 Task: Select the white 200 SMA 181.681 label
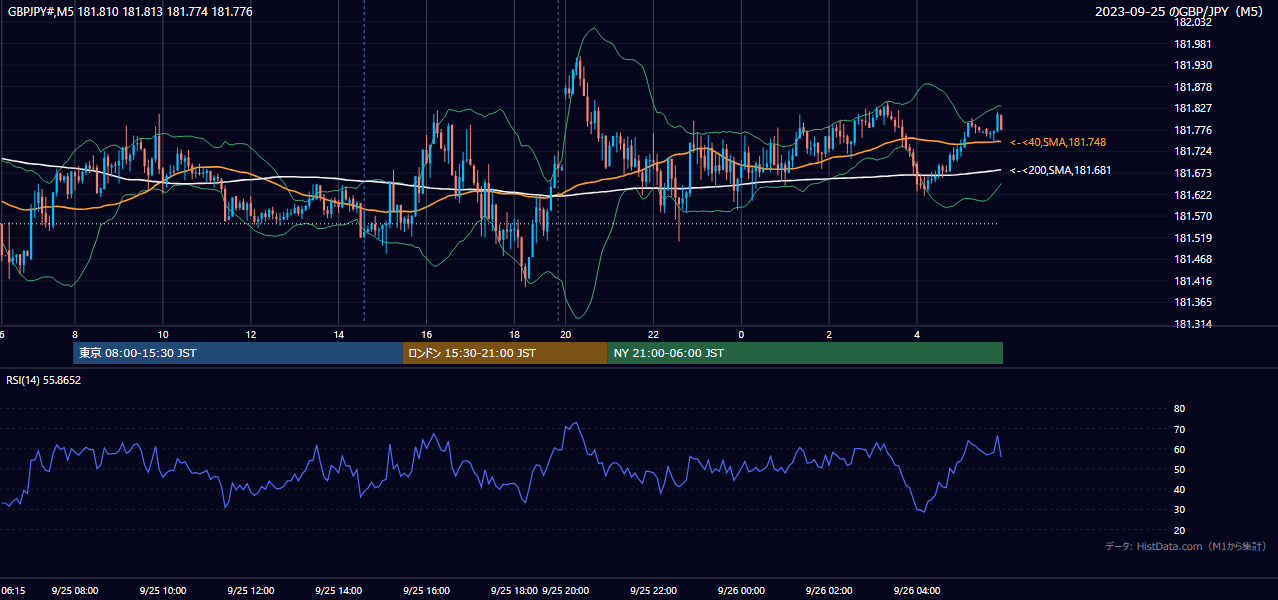[x=1060, y=170]
